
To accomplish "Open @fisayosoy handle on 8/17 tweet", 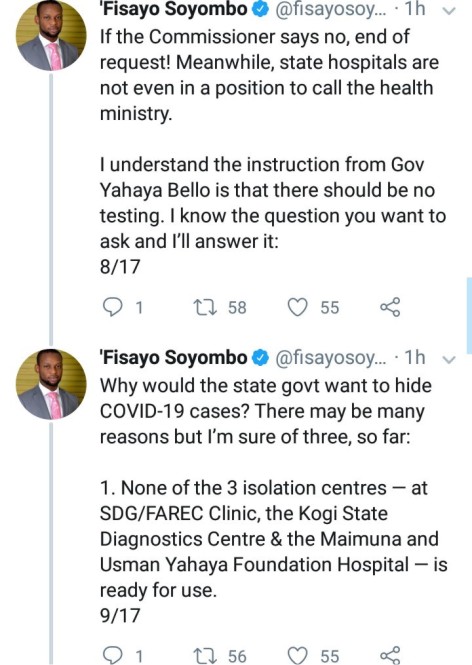I will coord(331,10).
